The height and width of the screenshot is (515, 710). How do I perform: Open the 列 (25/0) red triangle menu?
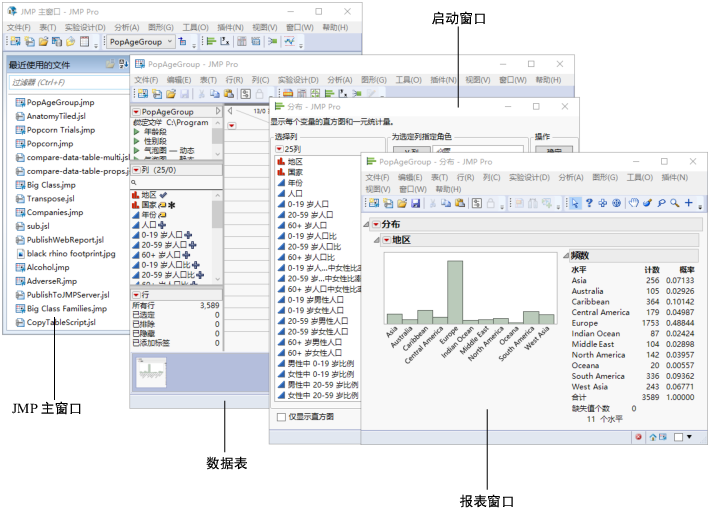coord(136,170)
